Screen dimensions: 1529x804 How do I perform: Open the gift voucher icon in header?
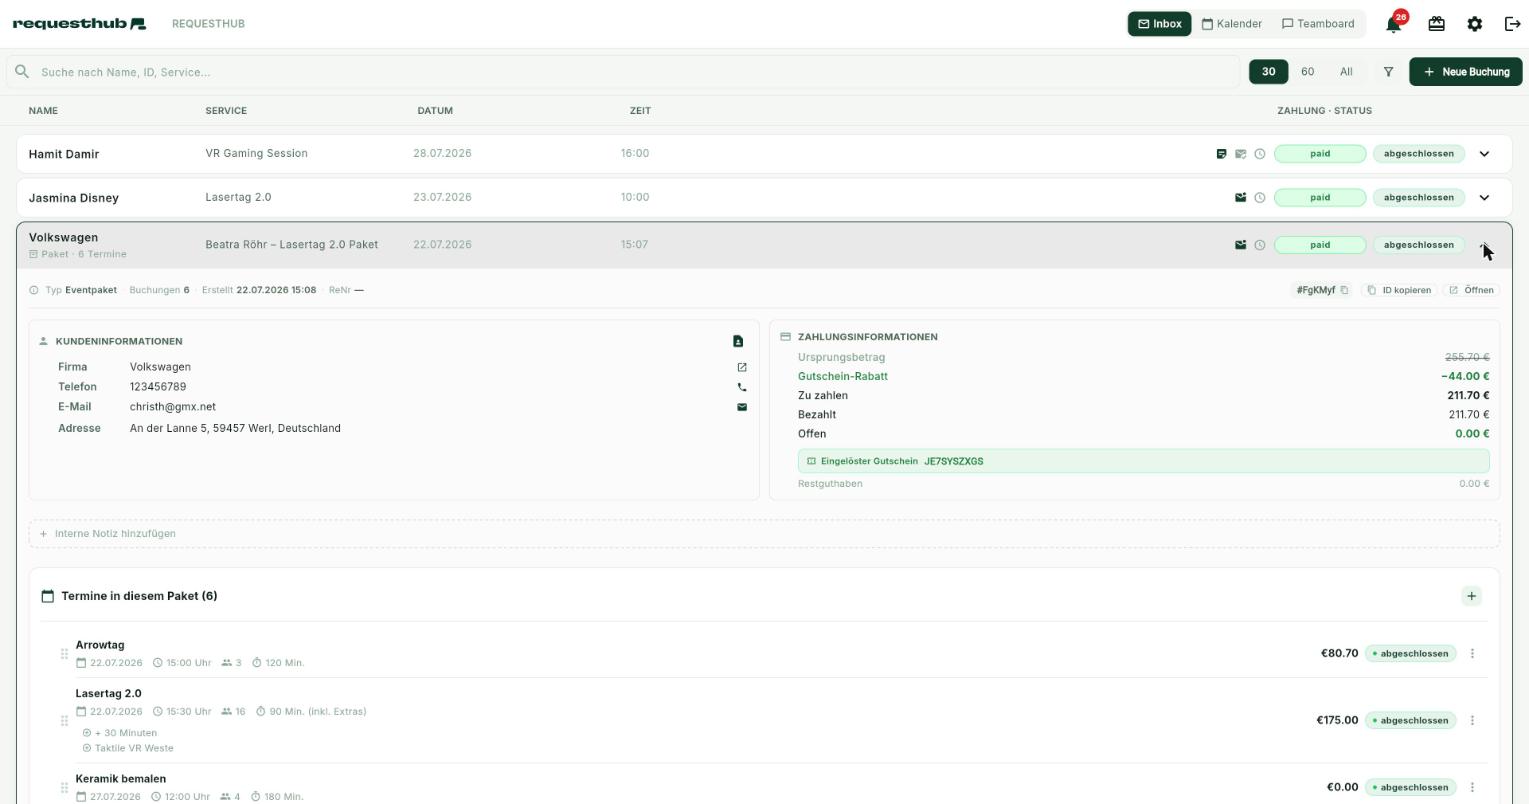(x=1436, y=24)
